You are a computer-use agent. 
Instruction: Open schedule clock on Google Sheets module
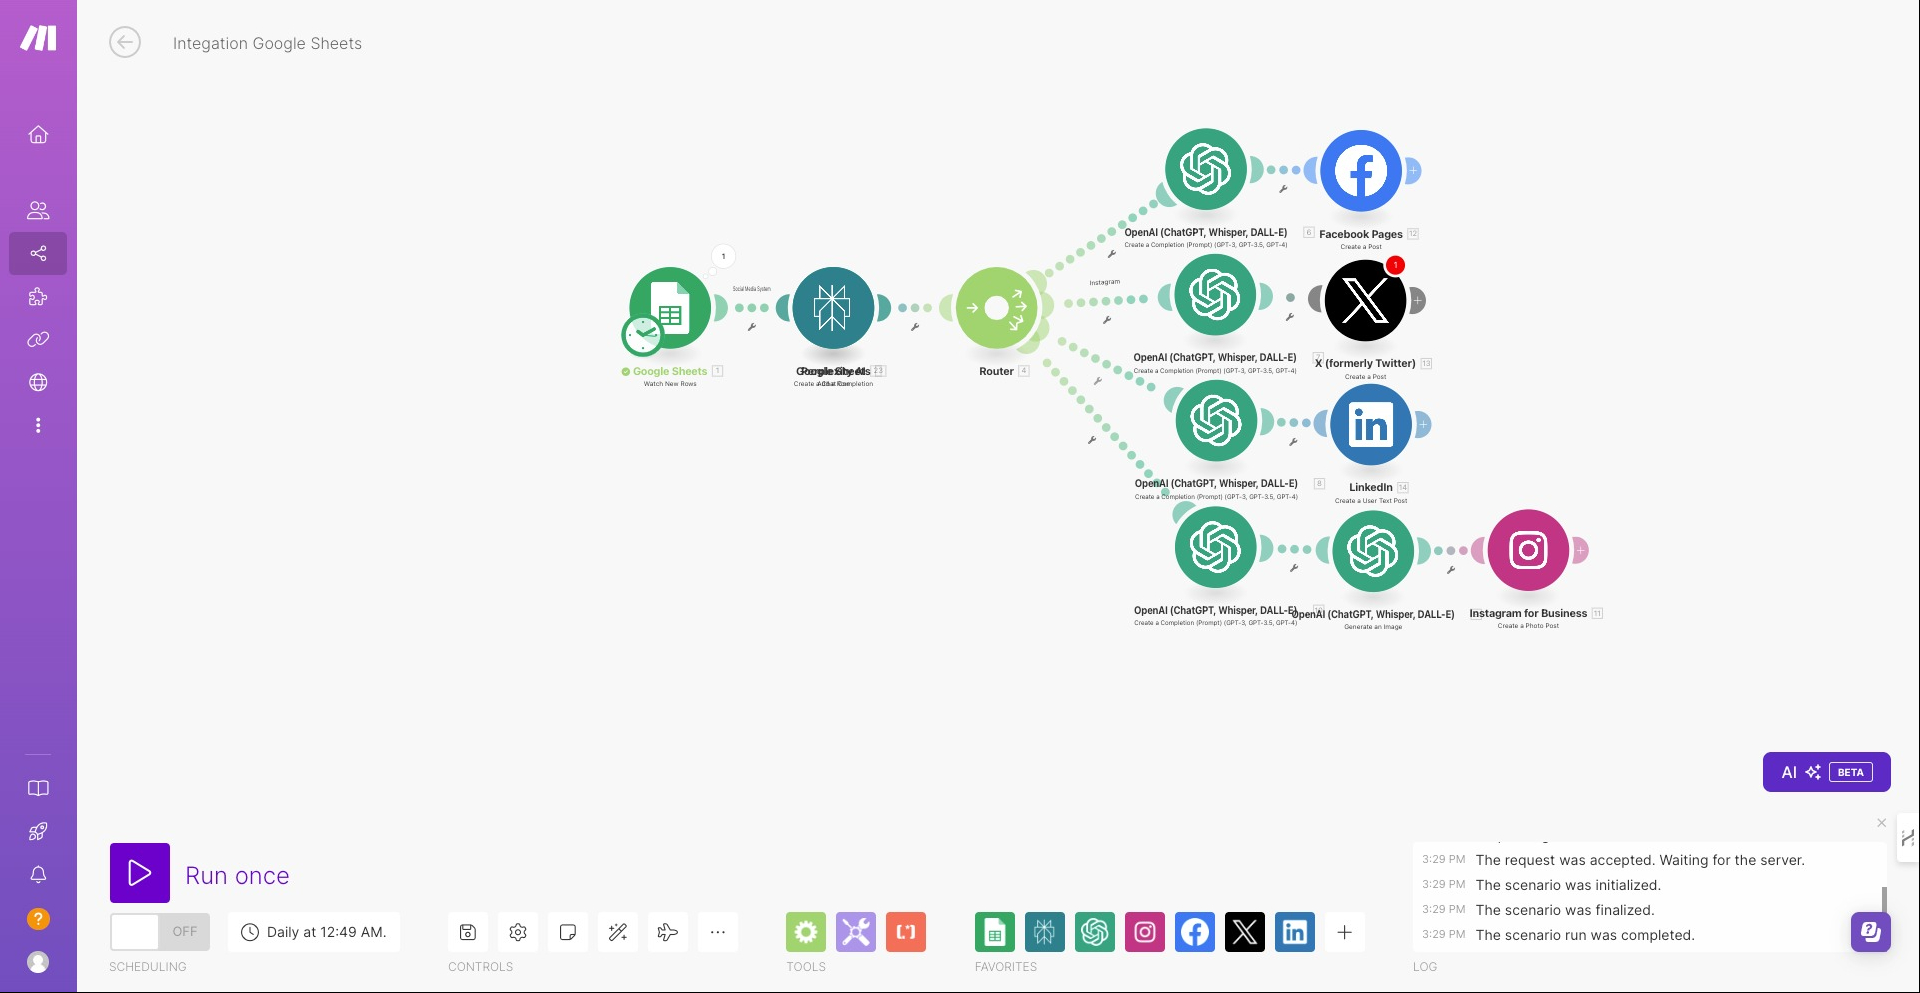(642, 335)
